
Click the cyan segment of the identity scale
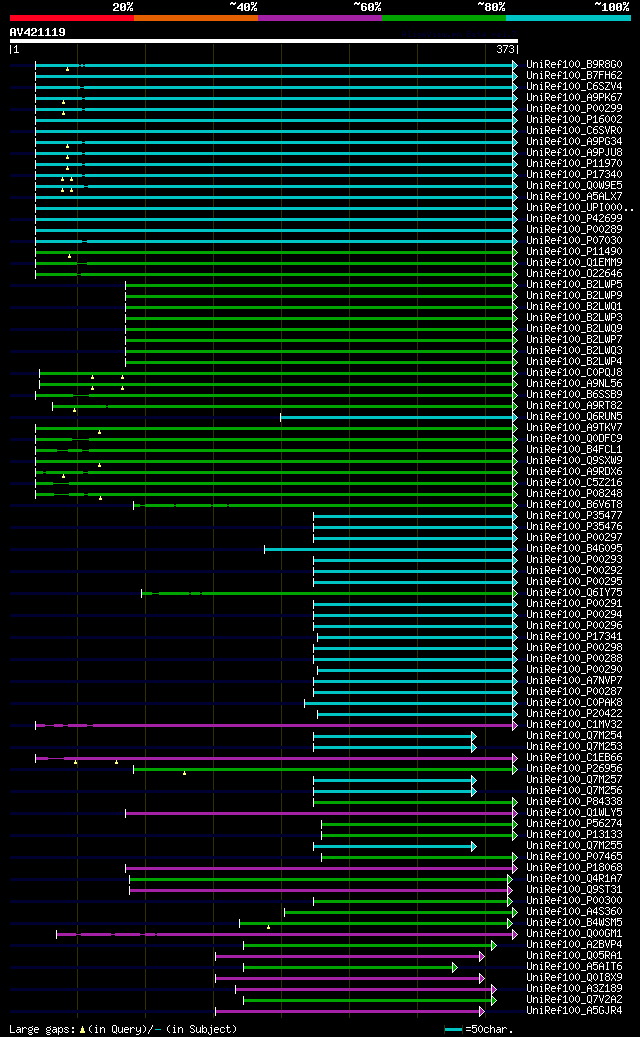pos(569,18)
